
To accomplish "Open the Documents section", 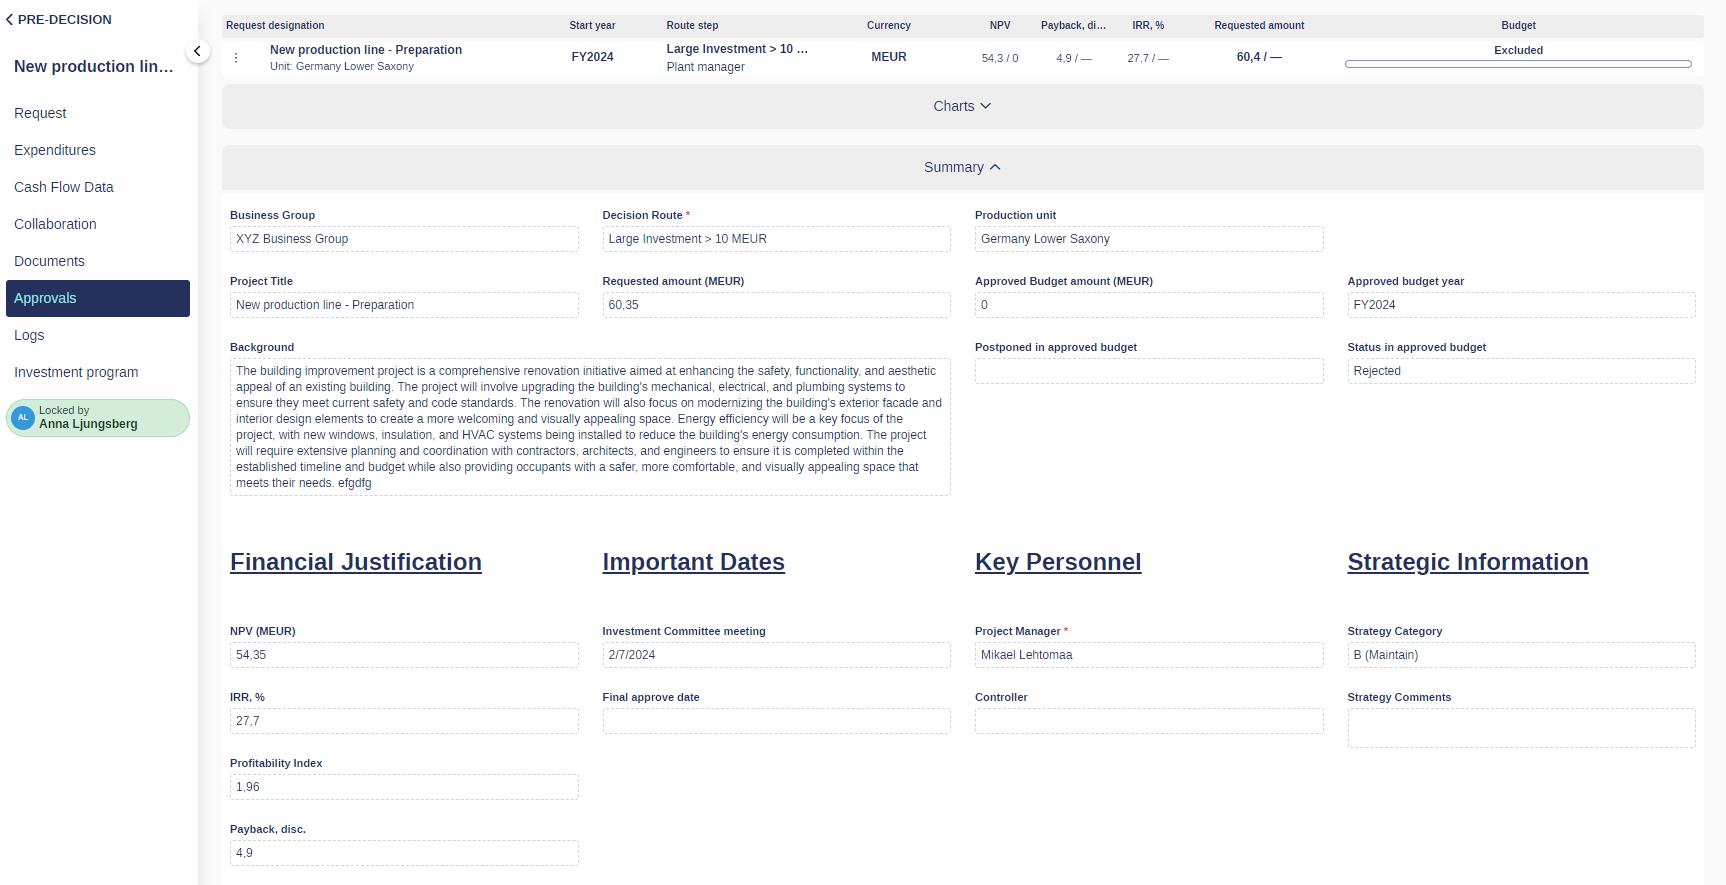I will pyautogui.click(x=49, y=261).
